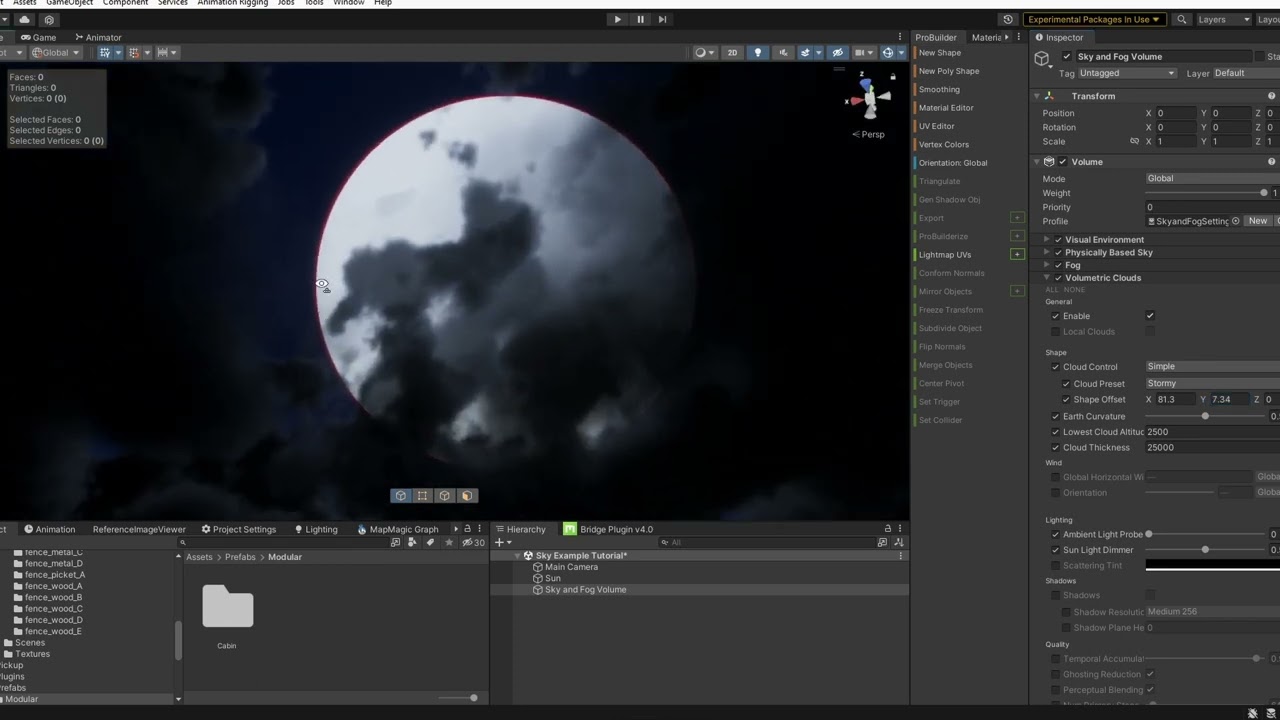Expand the Physically Based Sky override

click(1047, 253)
